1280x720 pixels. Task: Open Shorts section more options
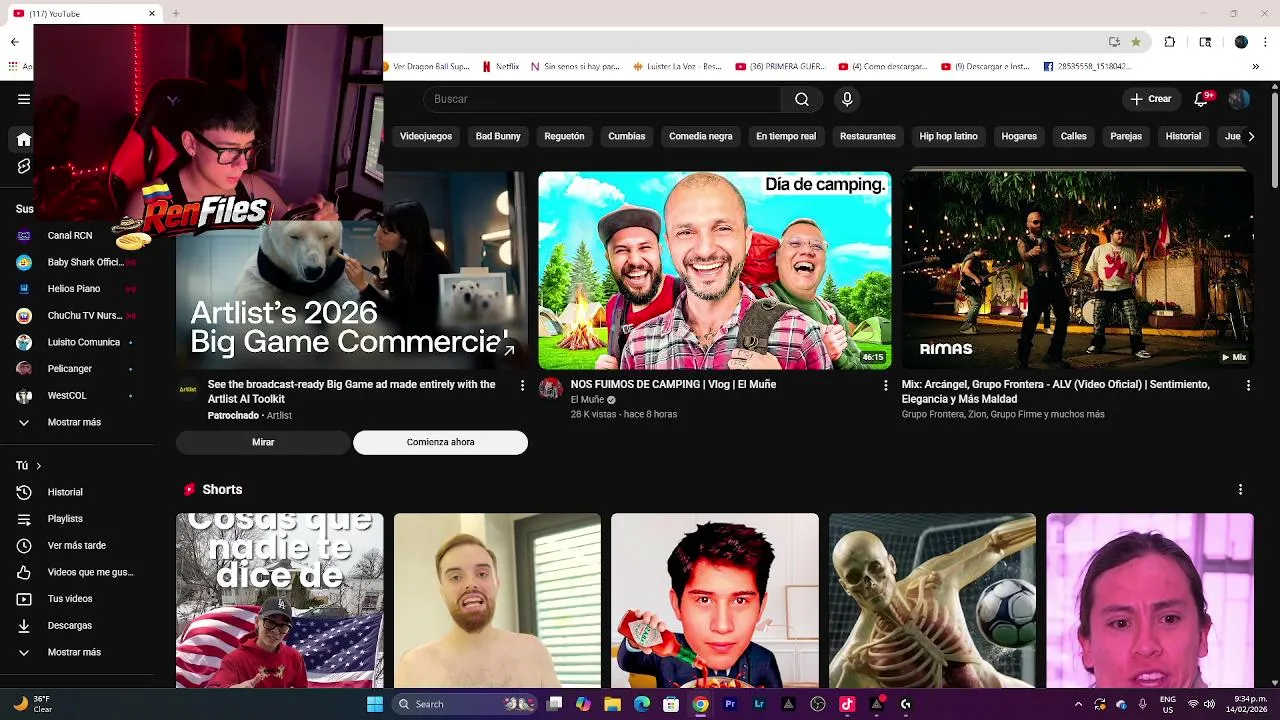[1240, 489]
